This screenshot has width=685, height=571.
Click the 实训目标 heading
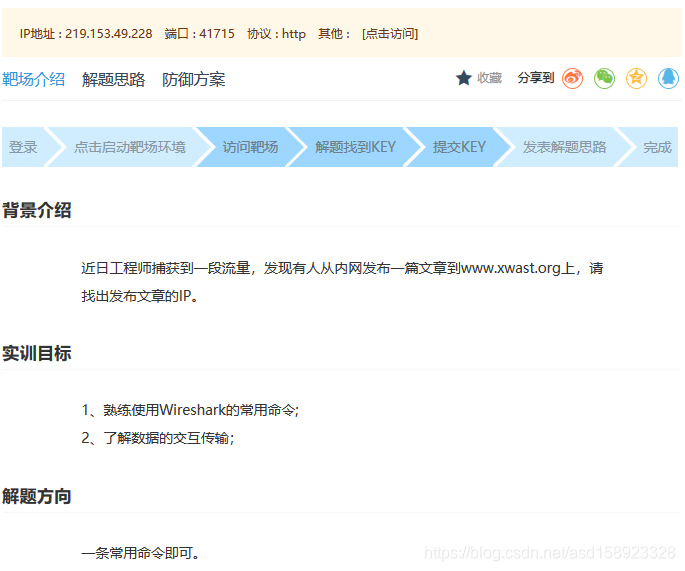coord(37,353)
